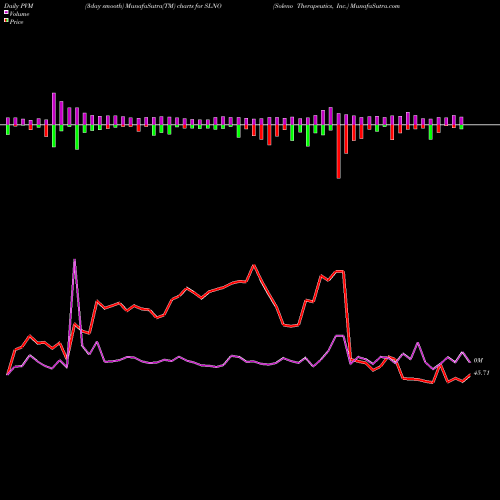Click the 'Daily PVM' title text
500x500 pixels.
(x=19, y=6)
